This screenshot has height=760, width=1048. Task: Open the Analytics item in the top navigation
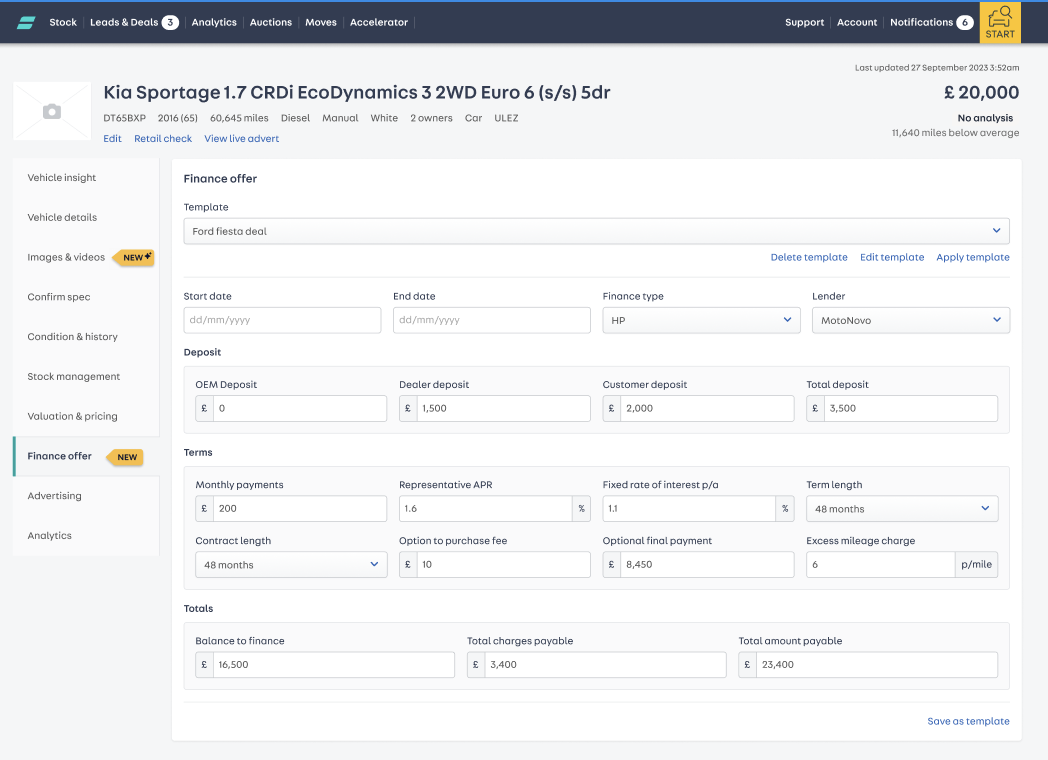coord(214,22)
